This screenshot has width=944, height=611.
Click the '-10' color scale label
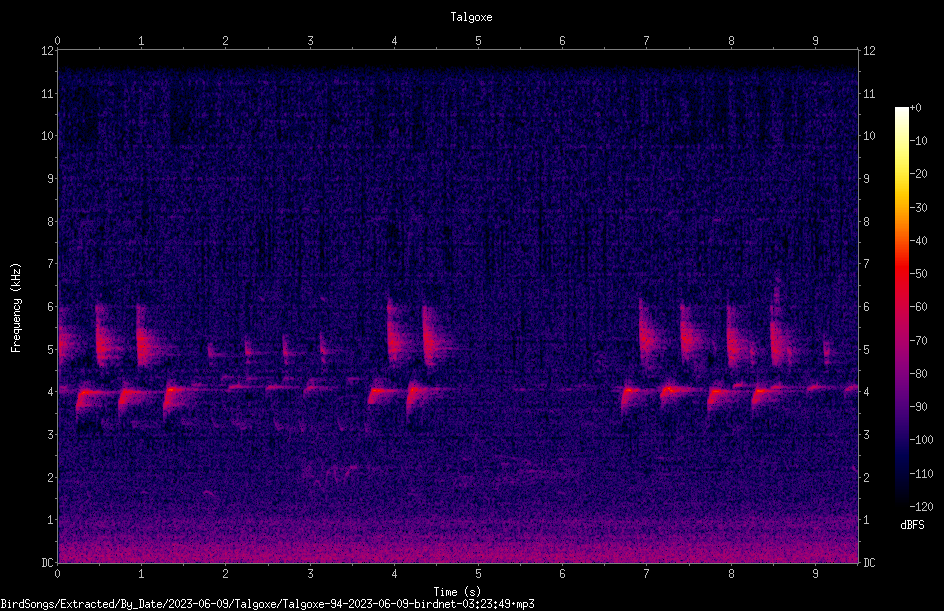click(918, 141)
